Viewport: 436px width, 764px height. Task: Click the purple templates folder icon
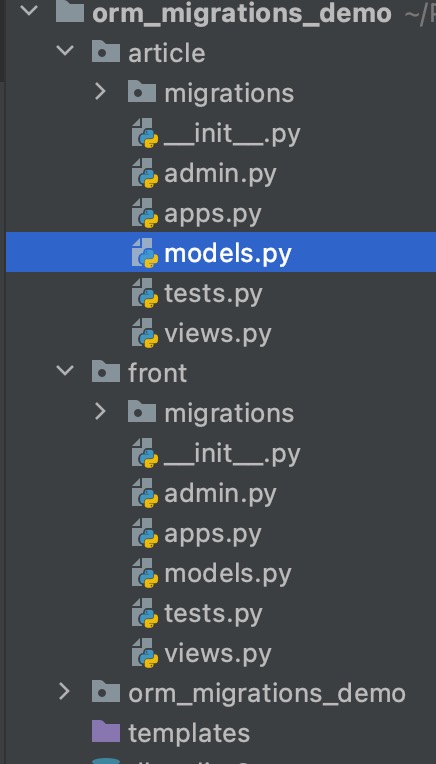(x=106, y=732)
